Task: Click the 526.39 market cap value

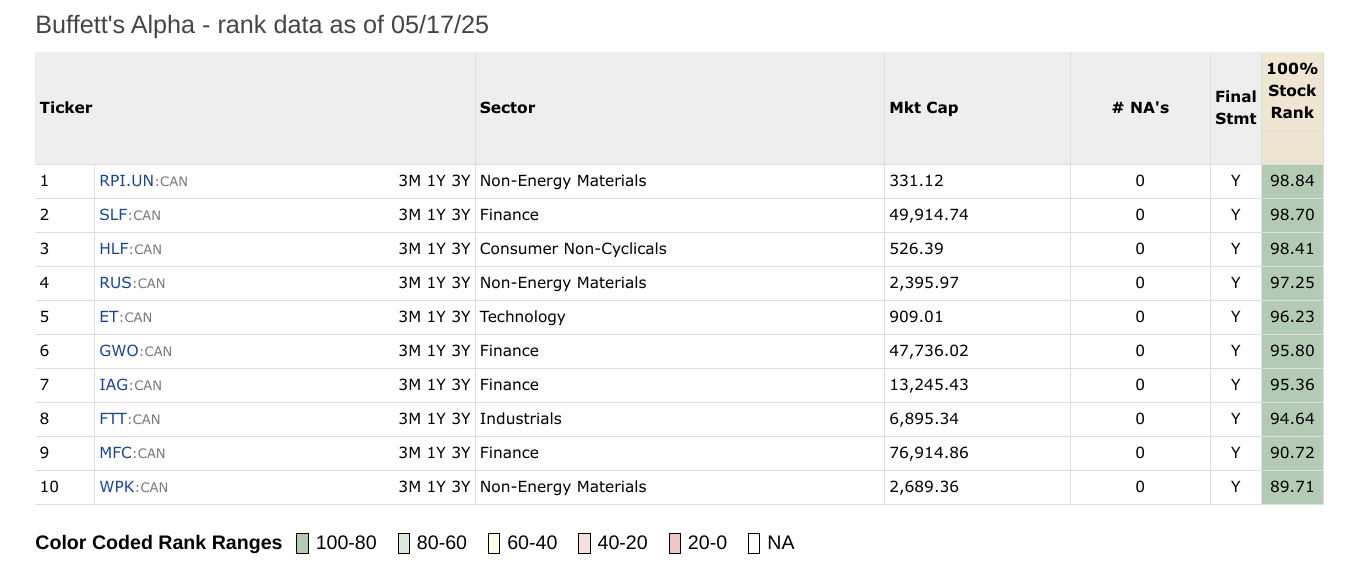Action: tap(916, 249)
